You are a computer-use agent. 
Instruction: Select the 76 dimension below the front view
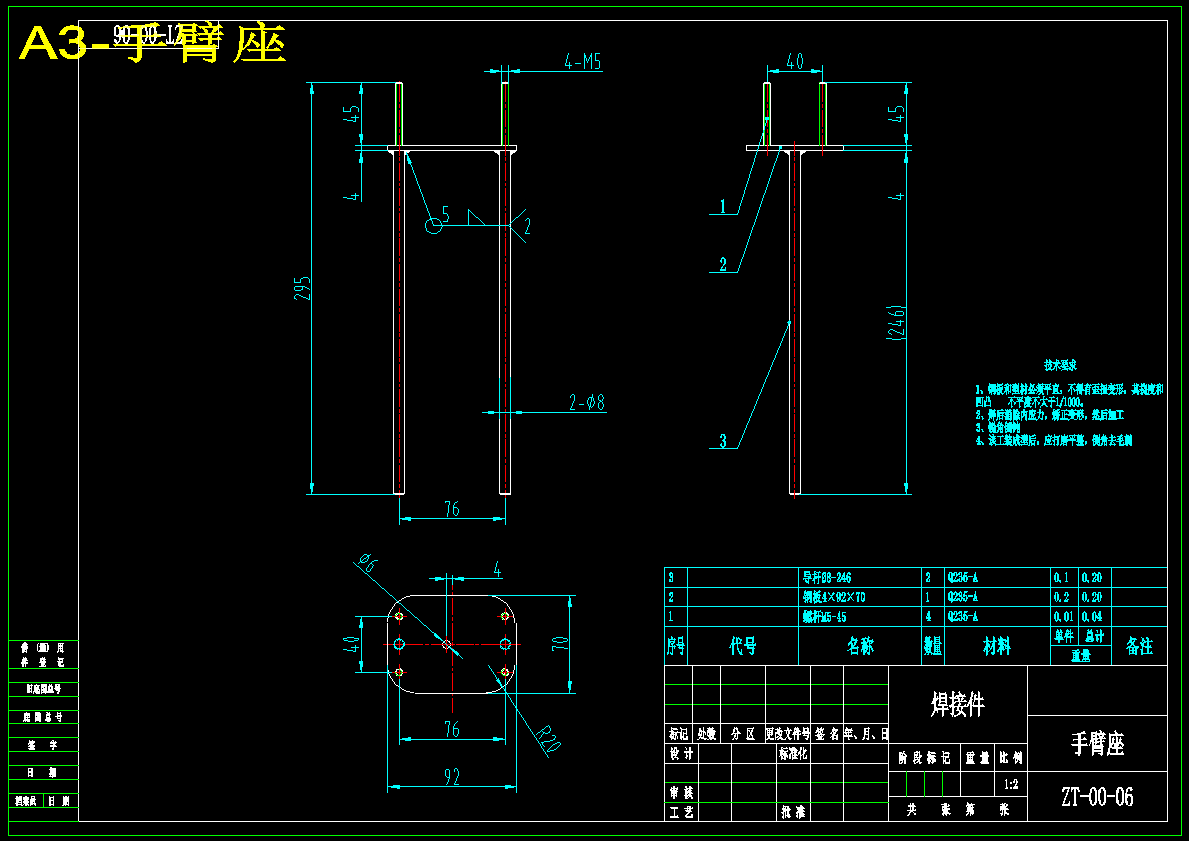451,508
